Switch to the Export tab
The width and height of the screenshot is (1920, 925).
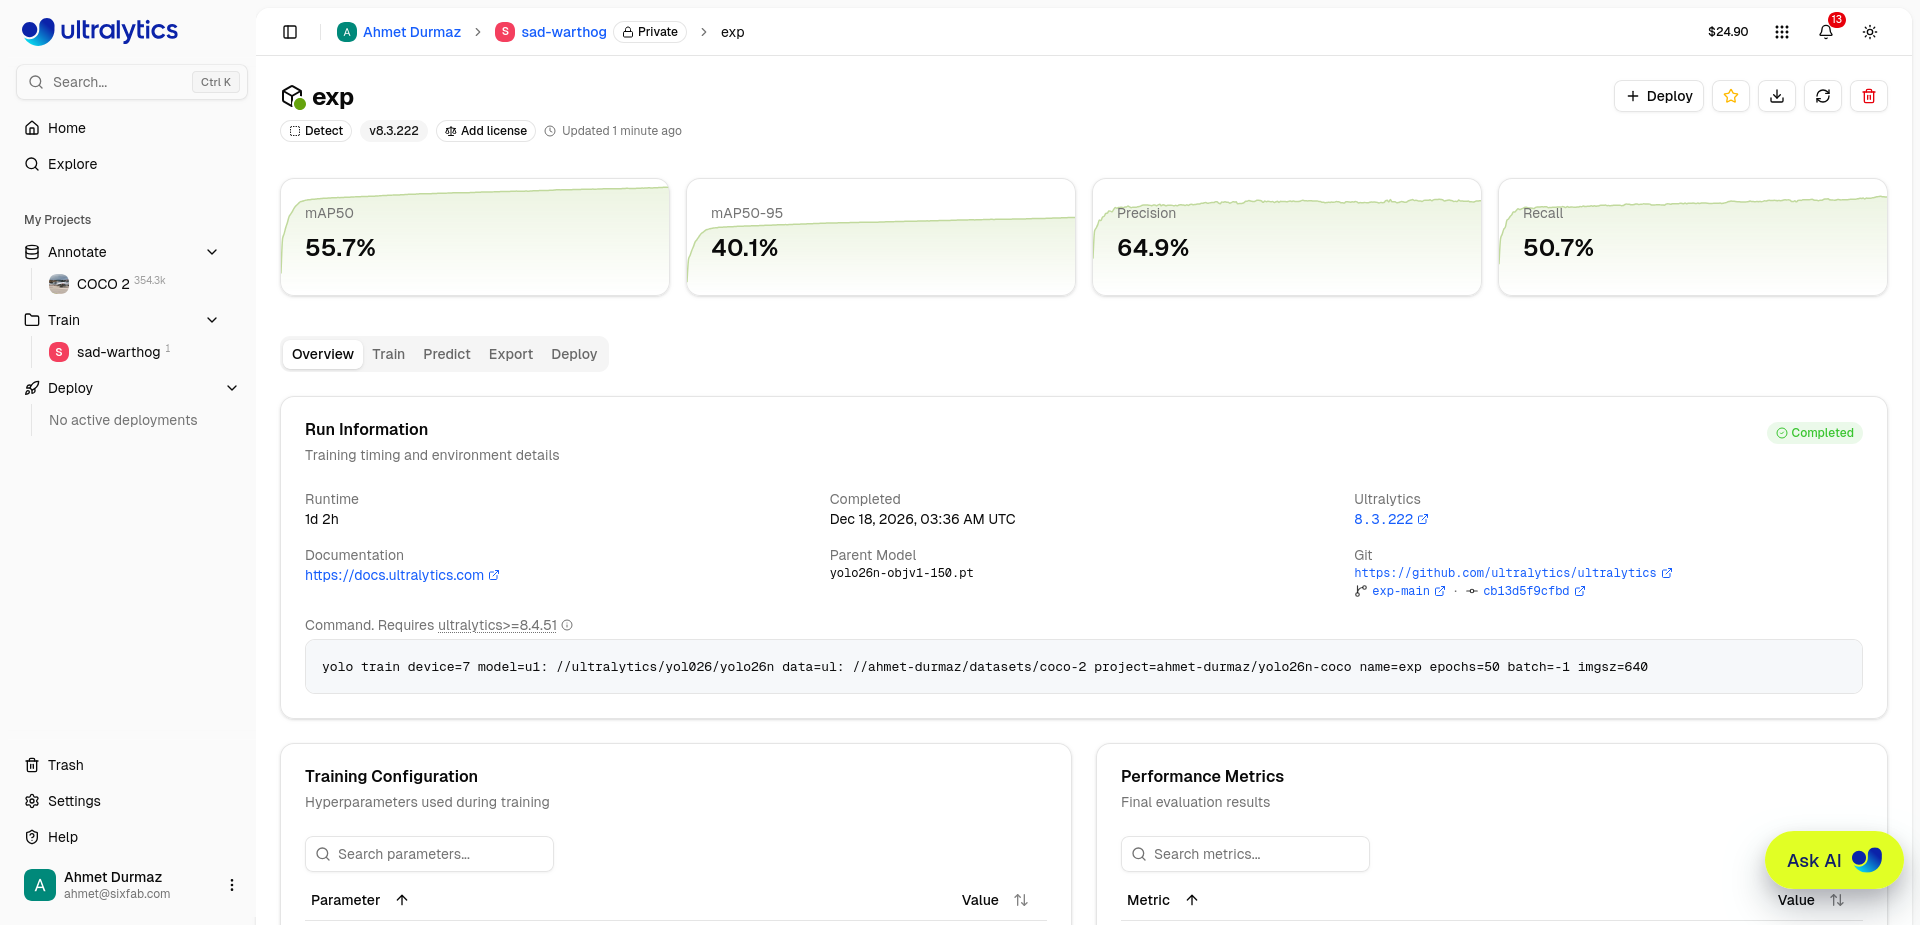511,354
